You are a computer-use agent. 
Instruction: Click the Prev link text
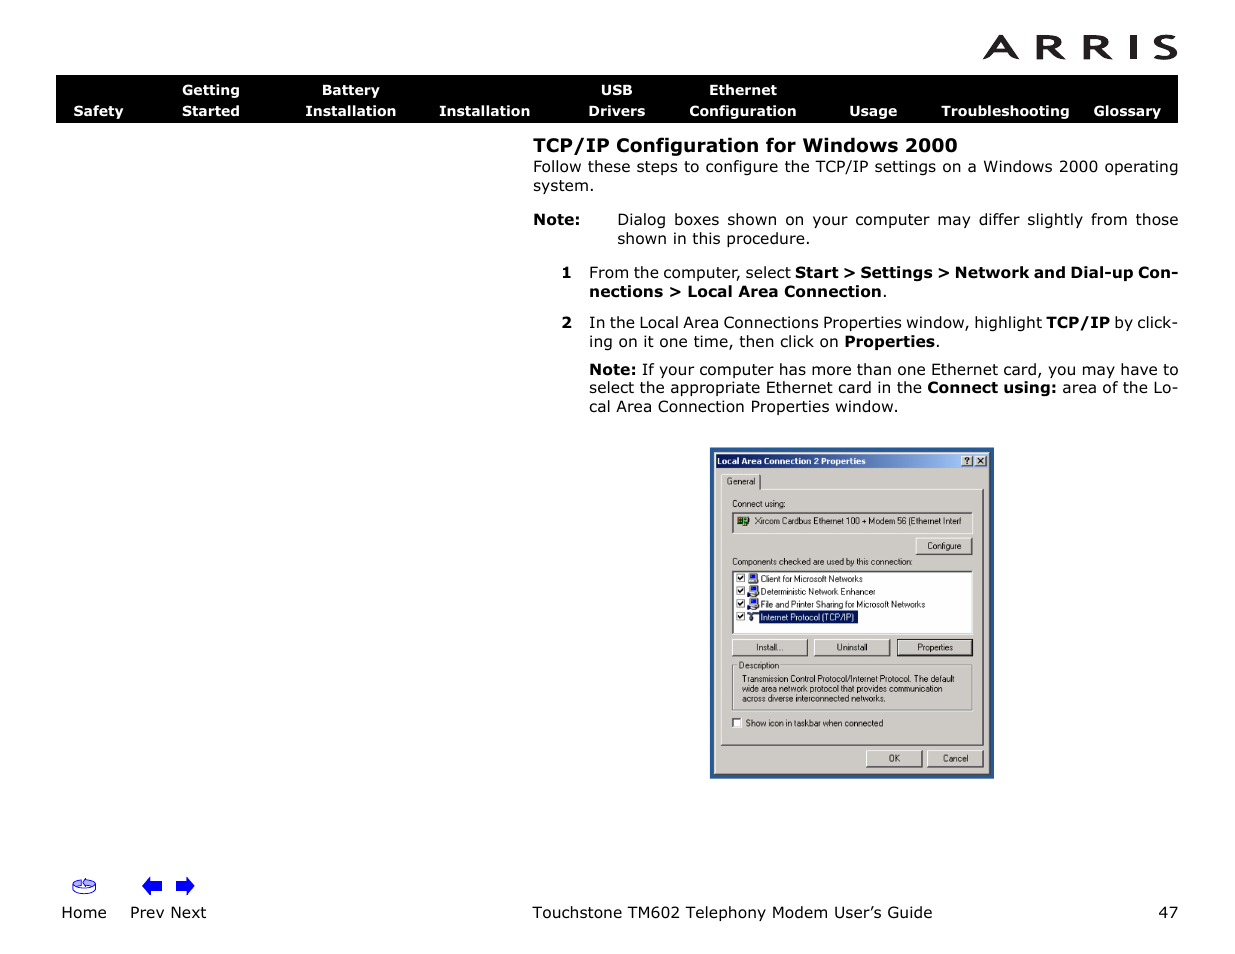[147, 912]
